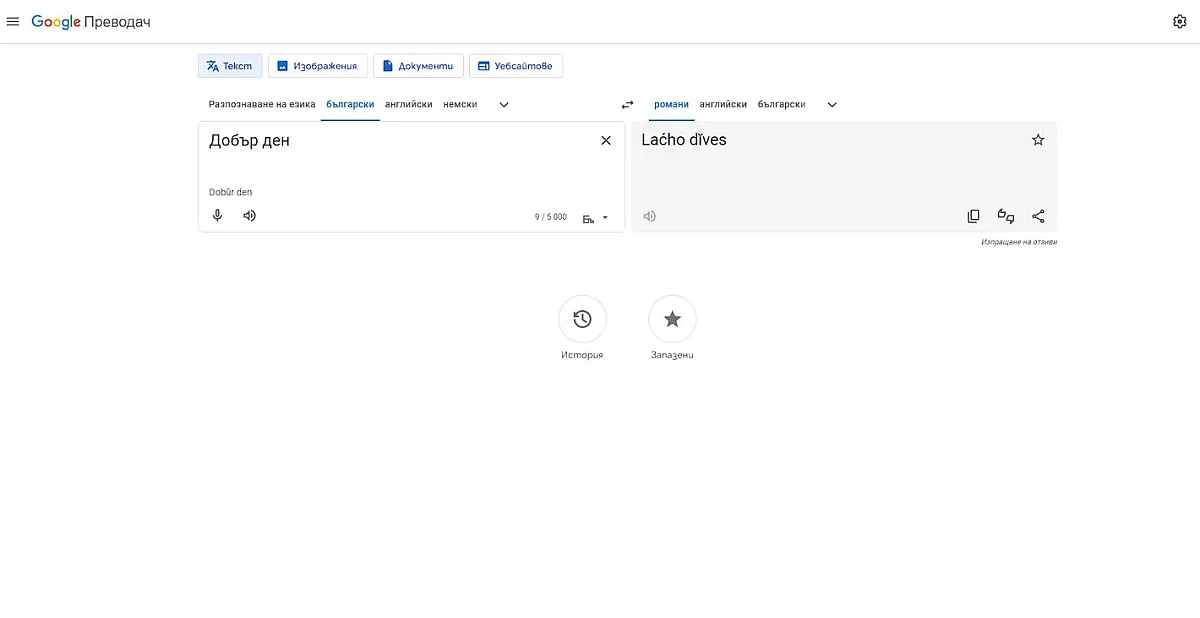Viewport: 1200px width, 618px height.
Task: Copy the translation to clipboard
Action: click(973, 216)
